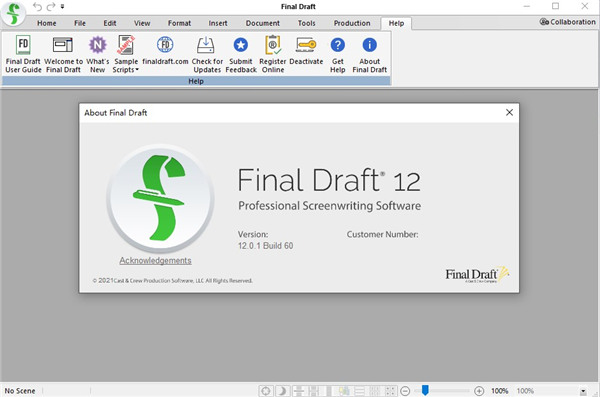Toggle Night Mode moon icon
Image resolution: width=600 pixels, height=397 pixels.
tap(282, 391)
